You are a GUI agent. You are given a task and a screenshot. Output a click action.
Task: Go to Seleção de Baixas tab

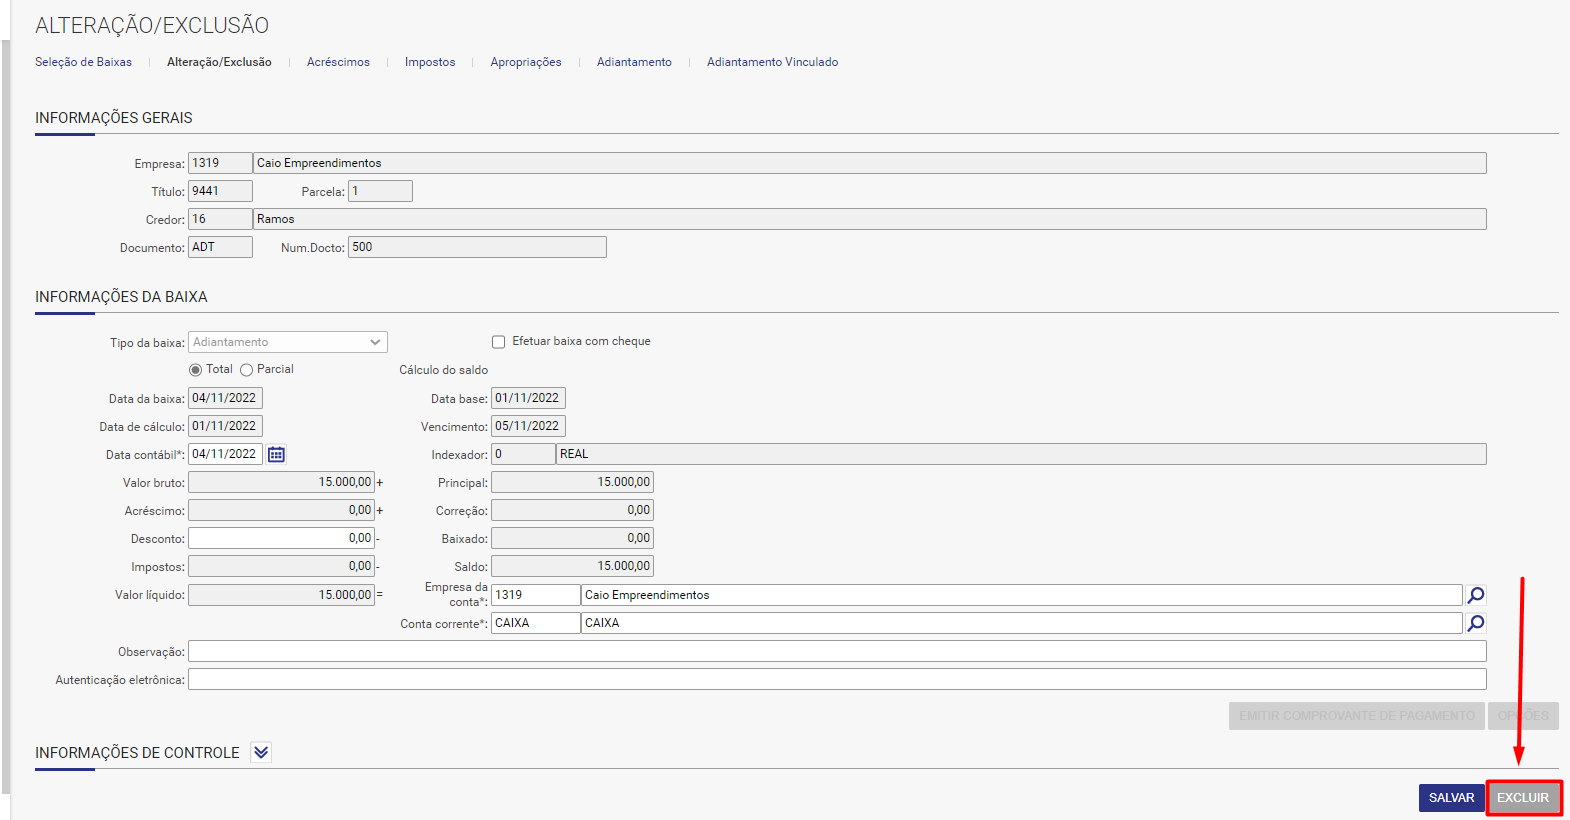(x=83, y=62)
